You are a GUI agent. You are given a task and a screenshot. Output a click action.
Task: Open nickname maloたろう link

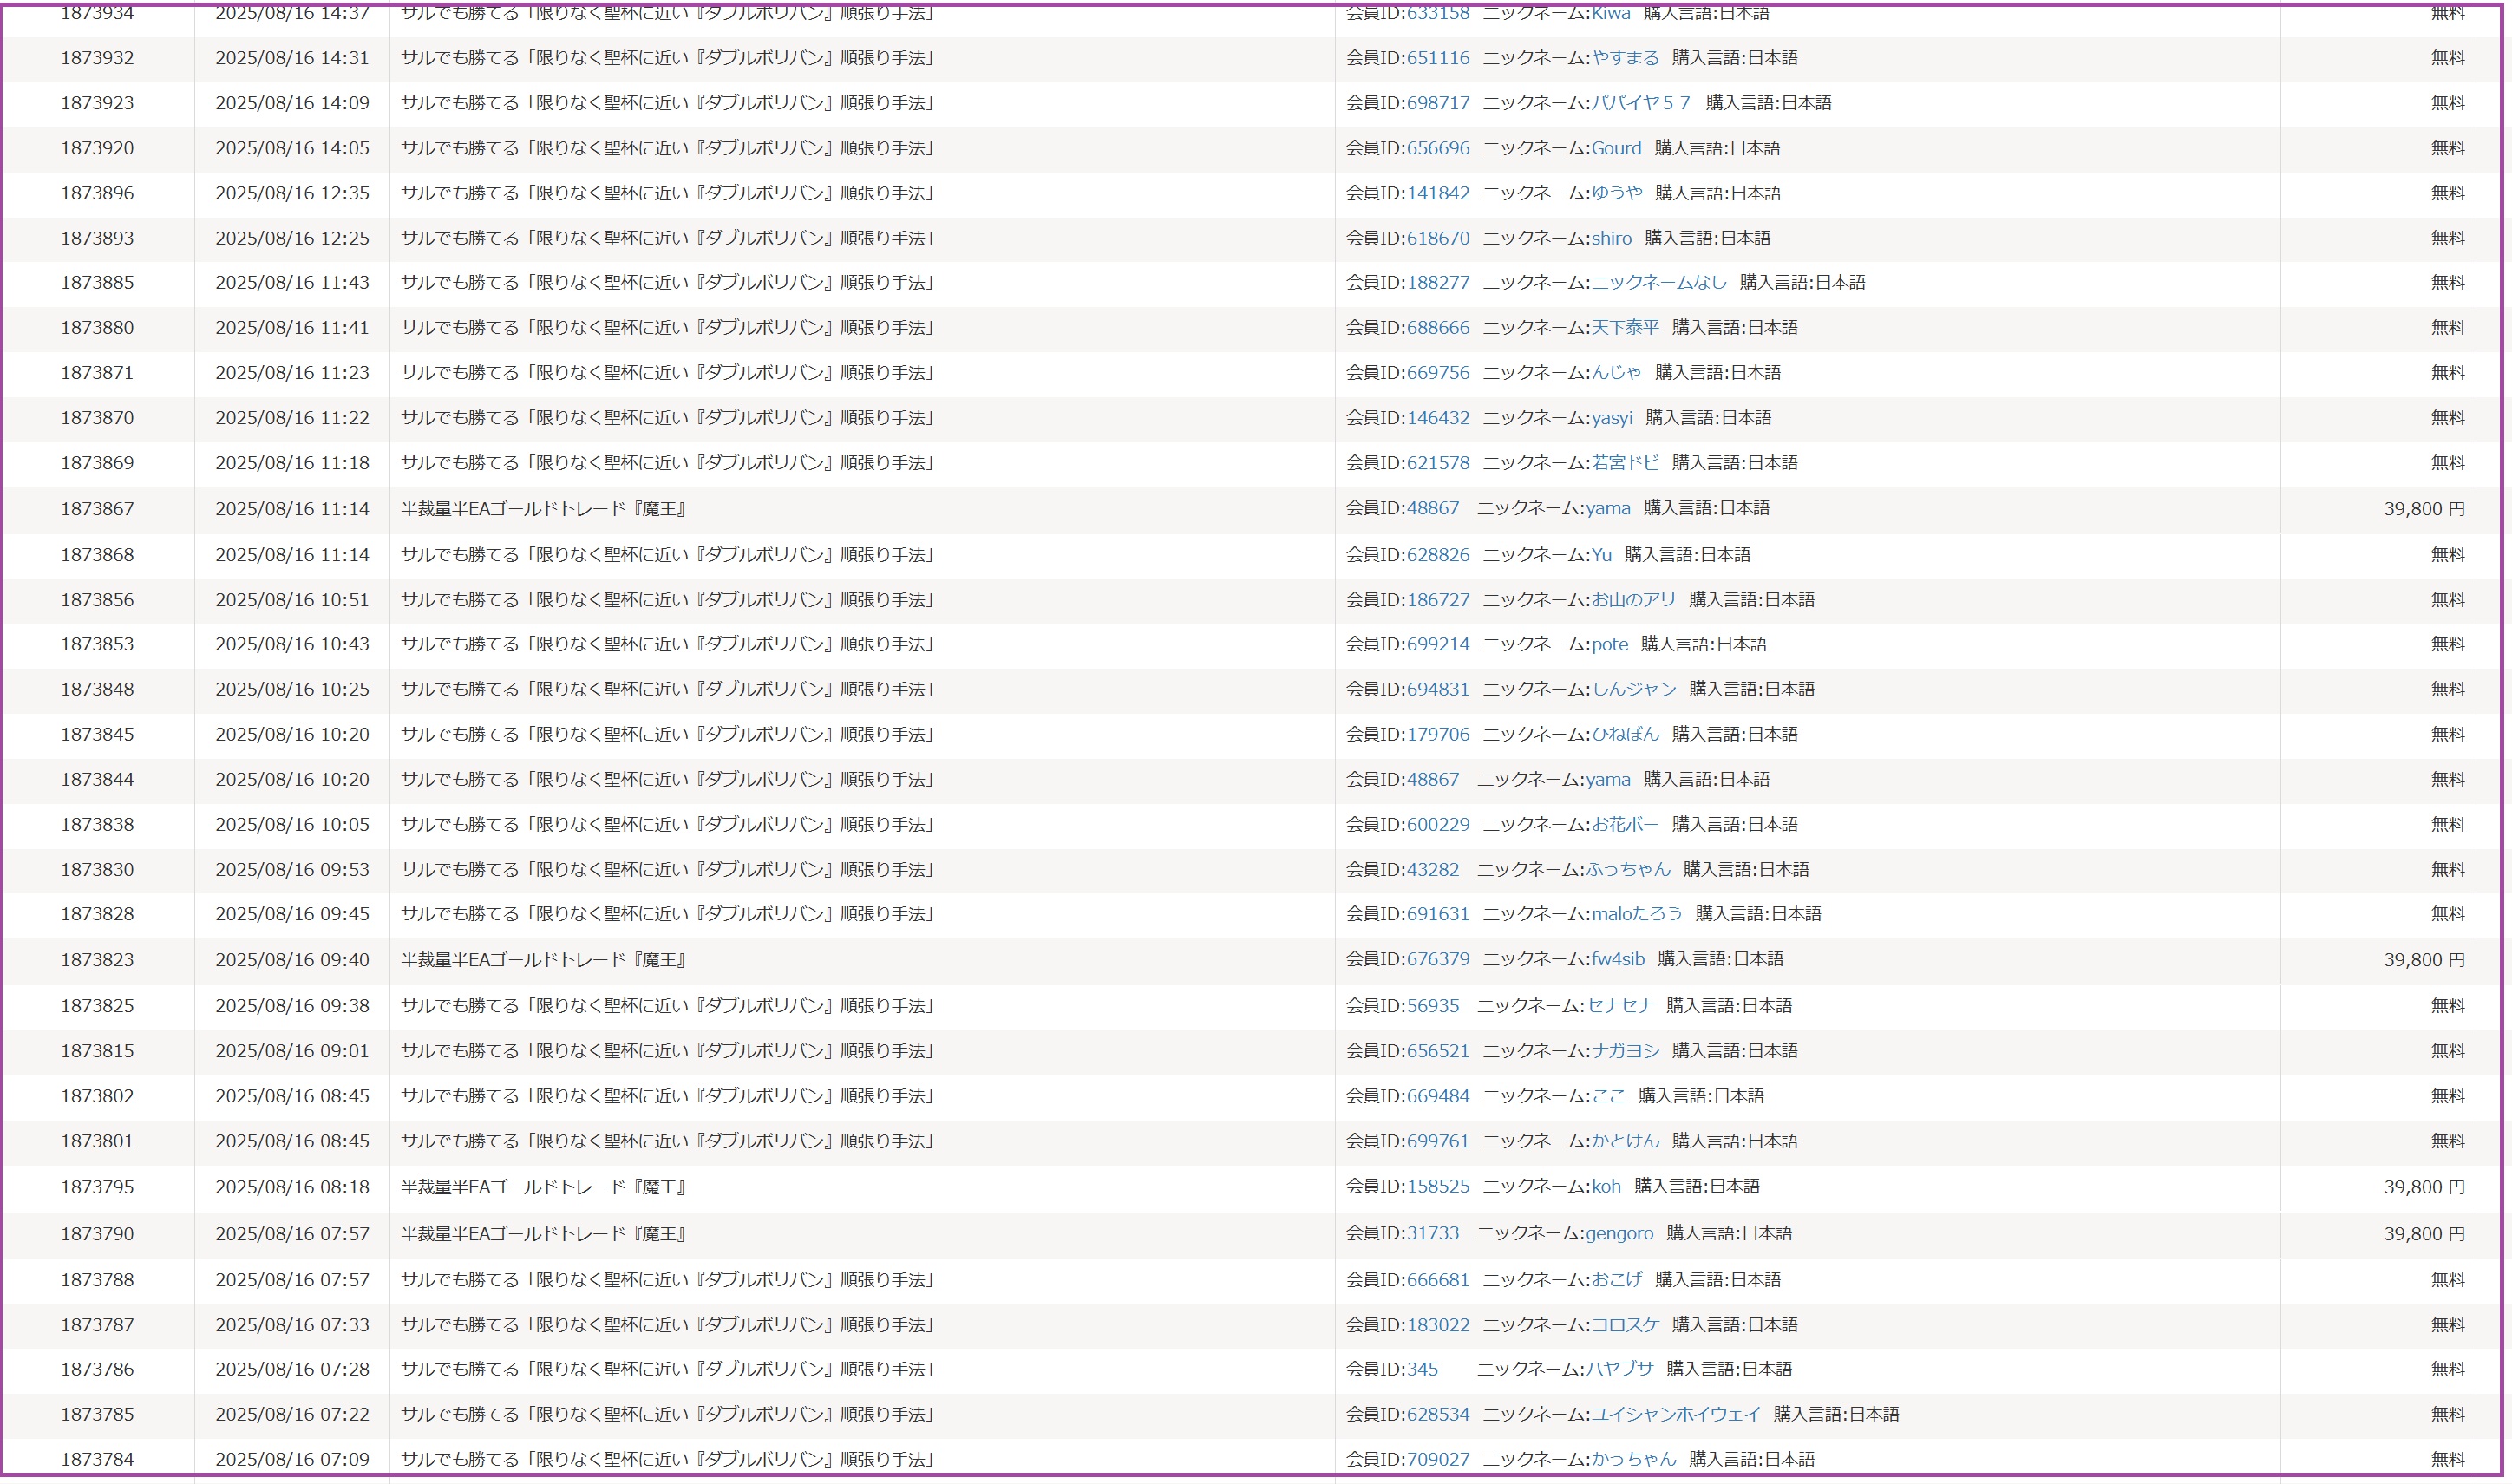click(1637, 913)
